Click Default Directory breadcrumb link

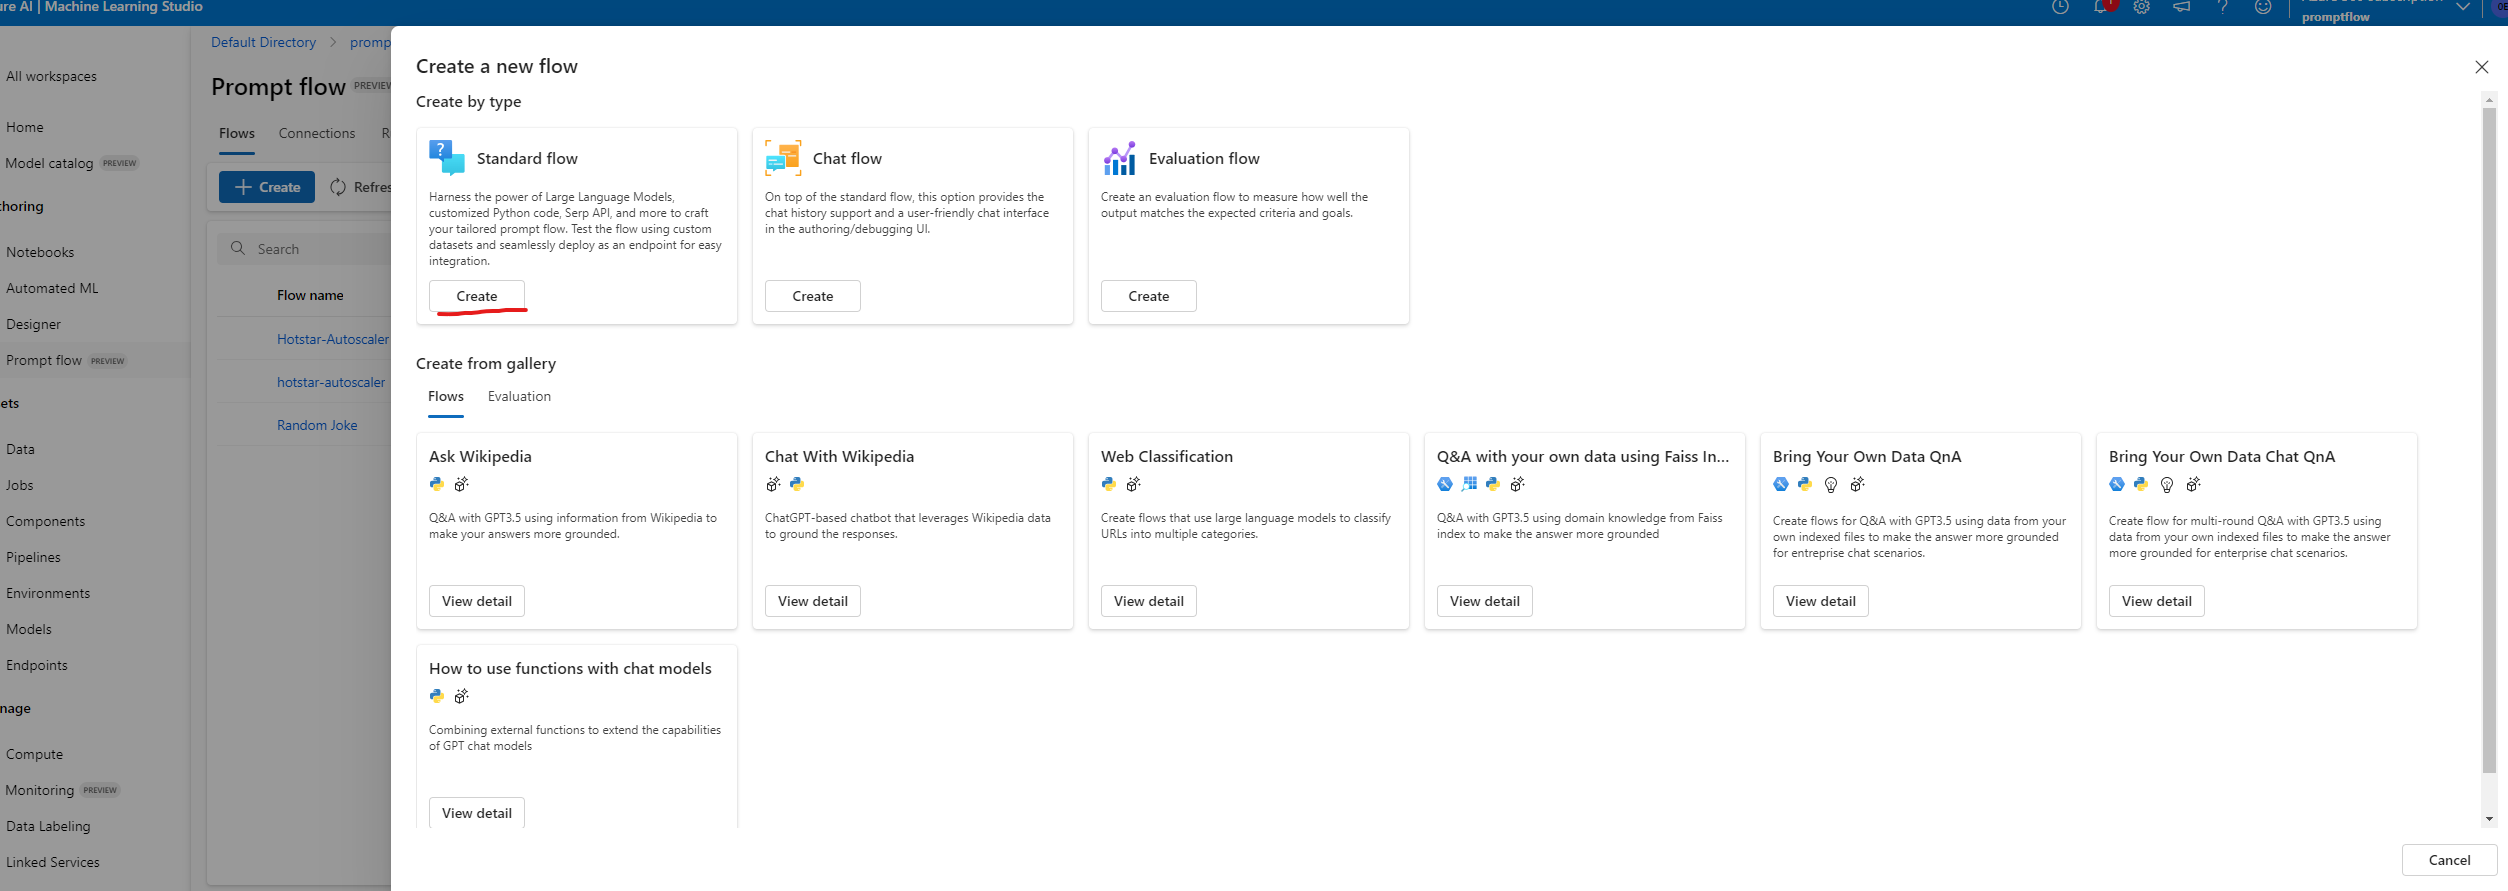(x=263, y=42)
